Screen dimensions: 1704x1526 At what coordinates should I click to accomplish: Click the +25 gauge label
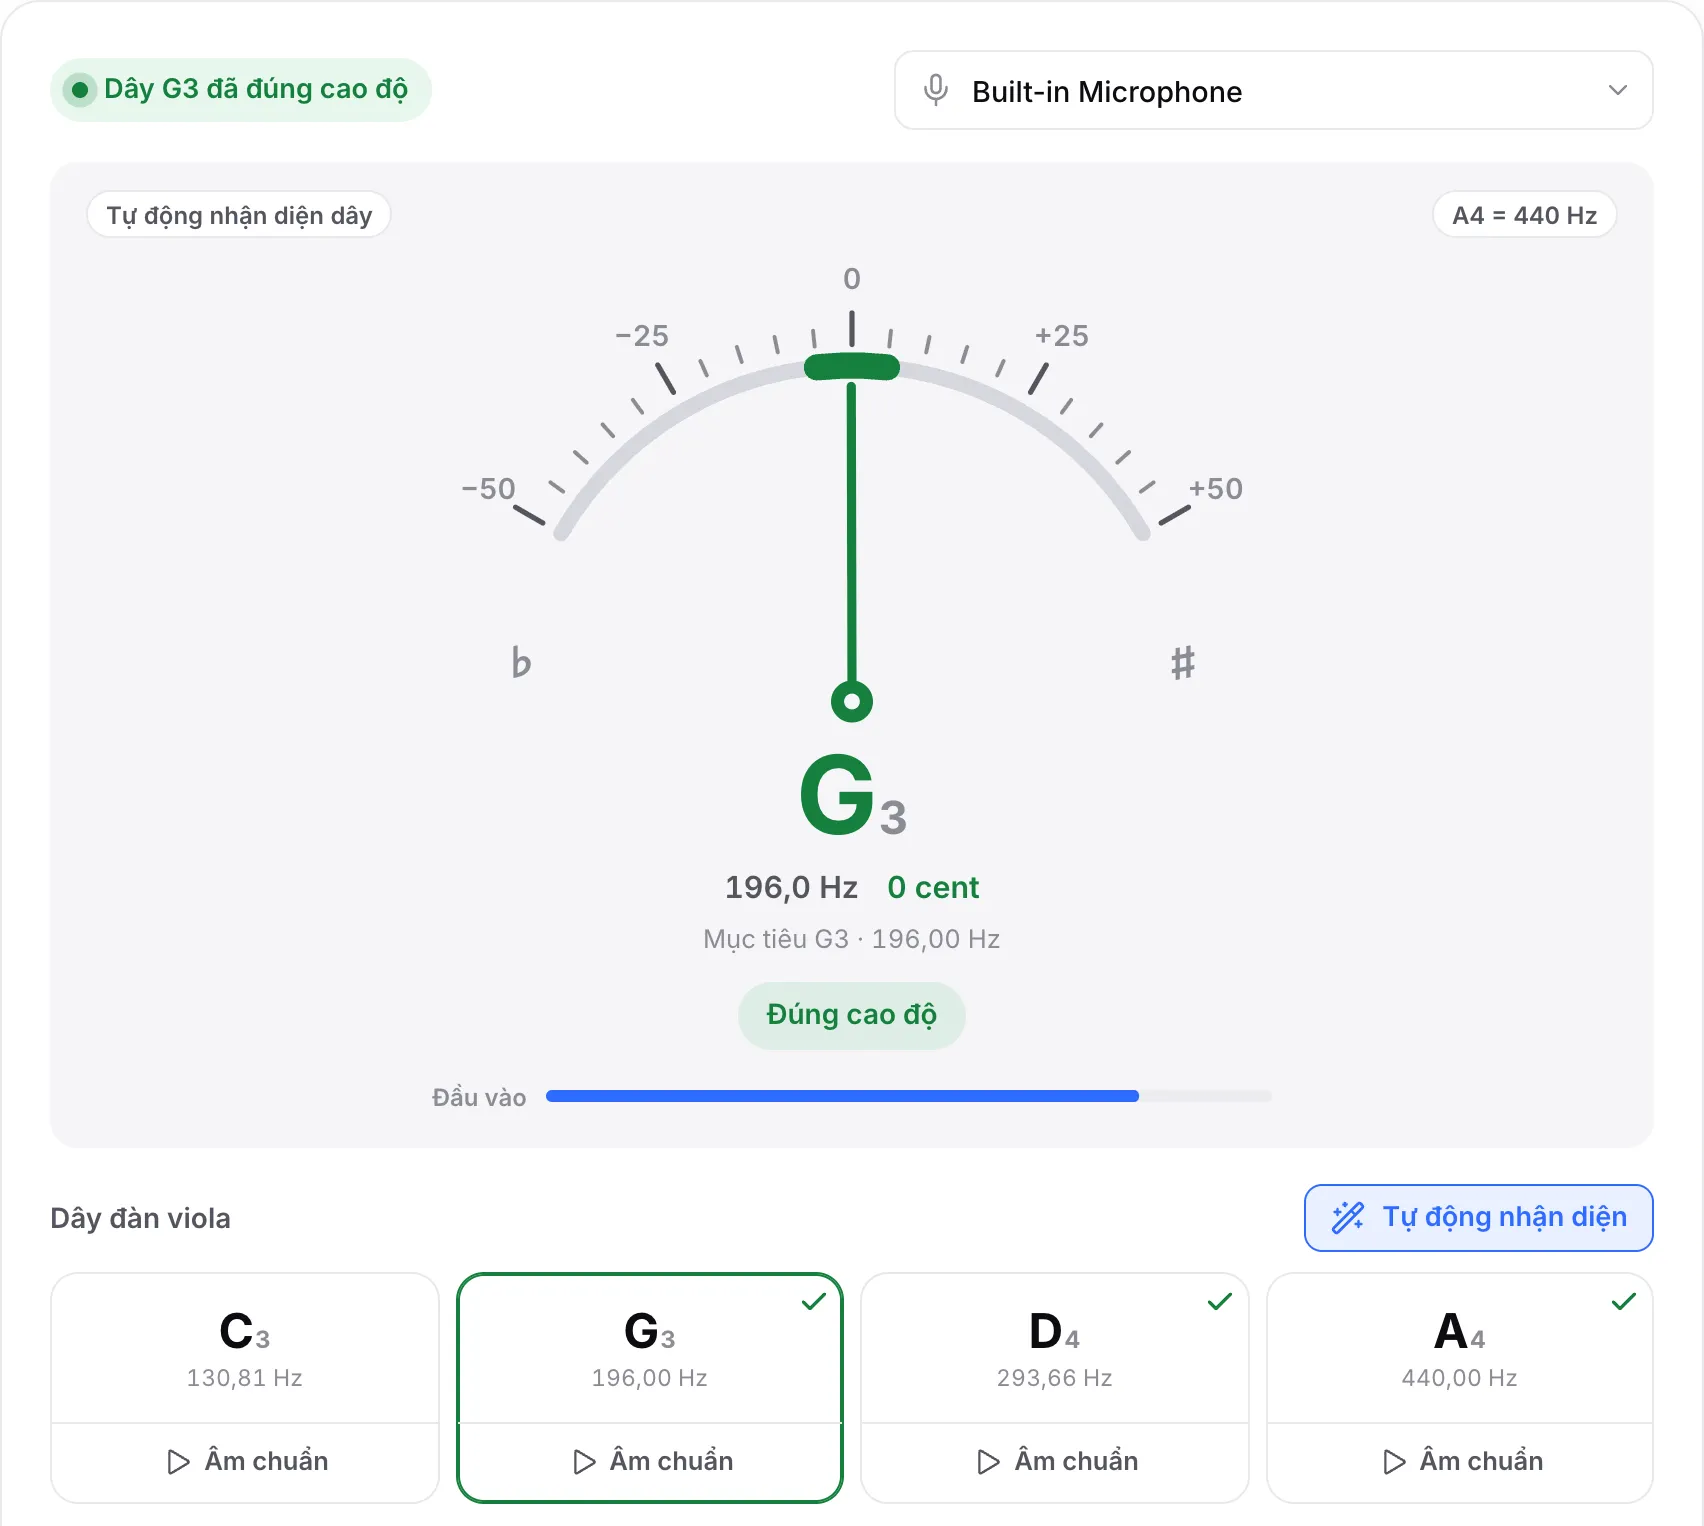(x=1062, y=336)
